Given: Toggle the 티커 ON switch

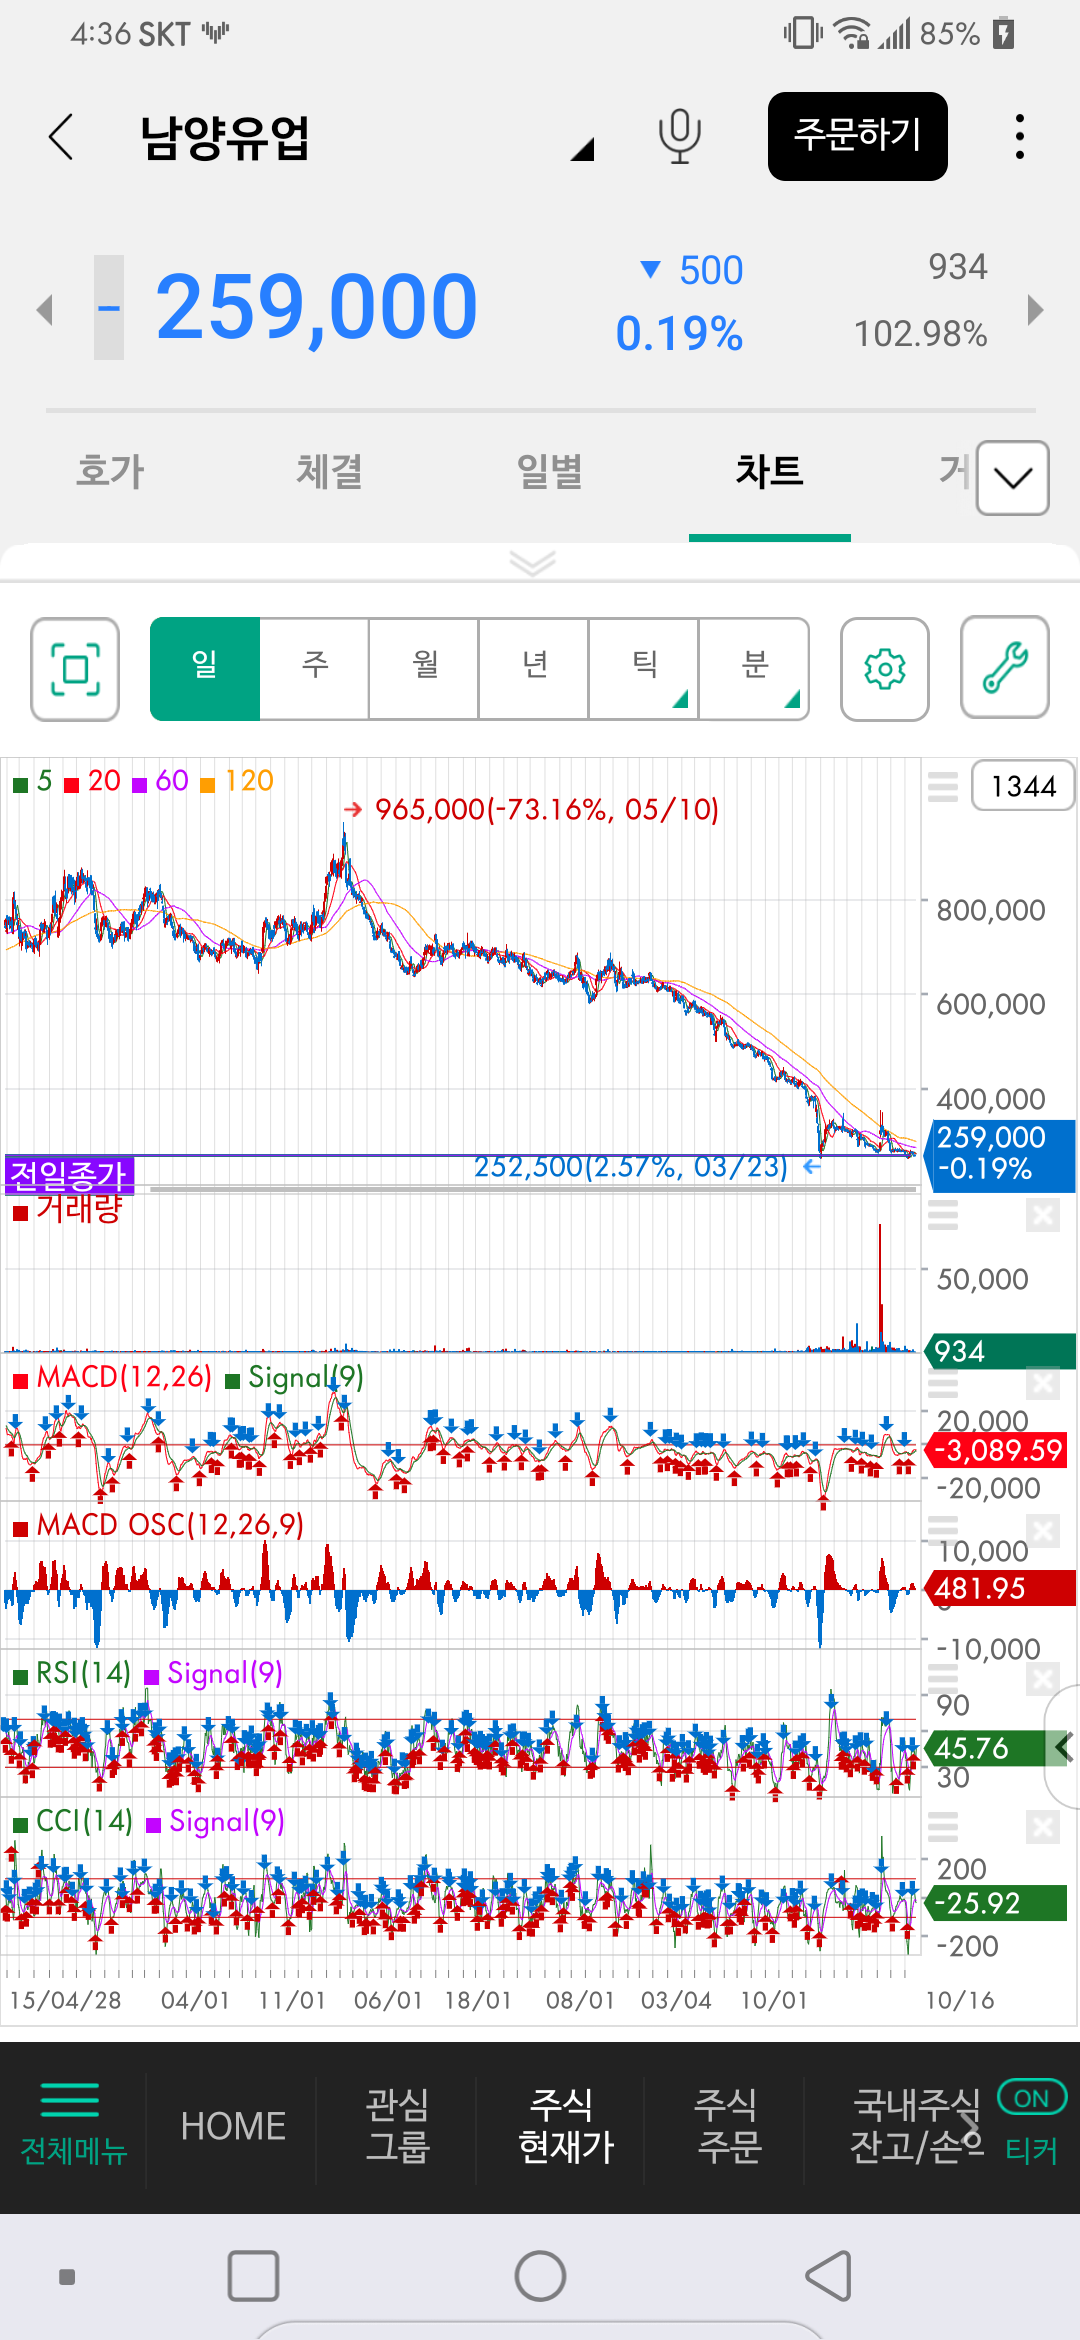Looking at the screenshot, I should click(x=1032, y=2097).
